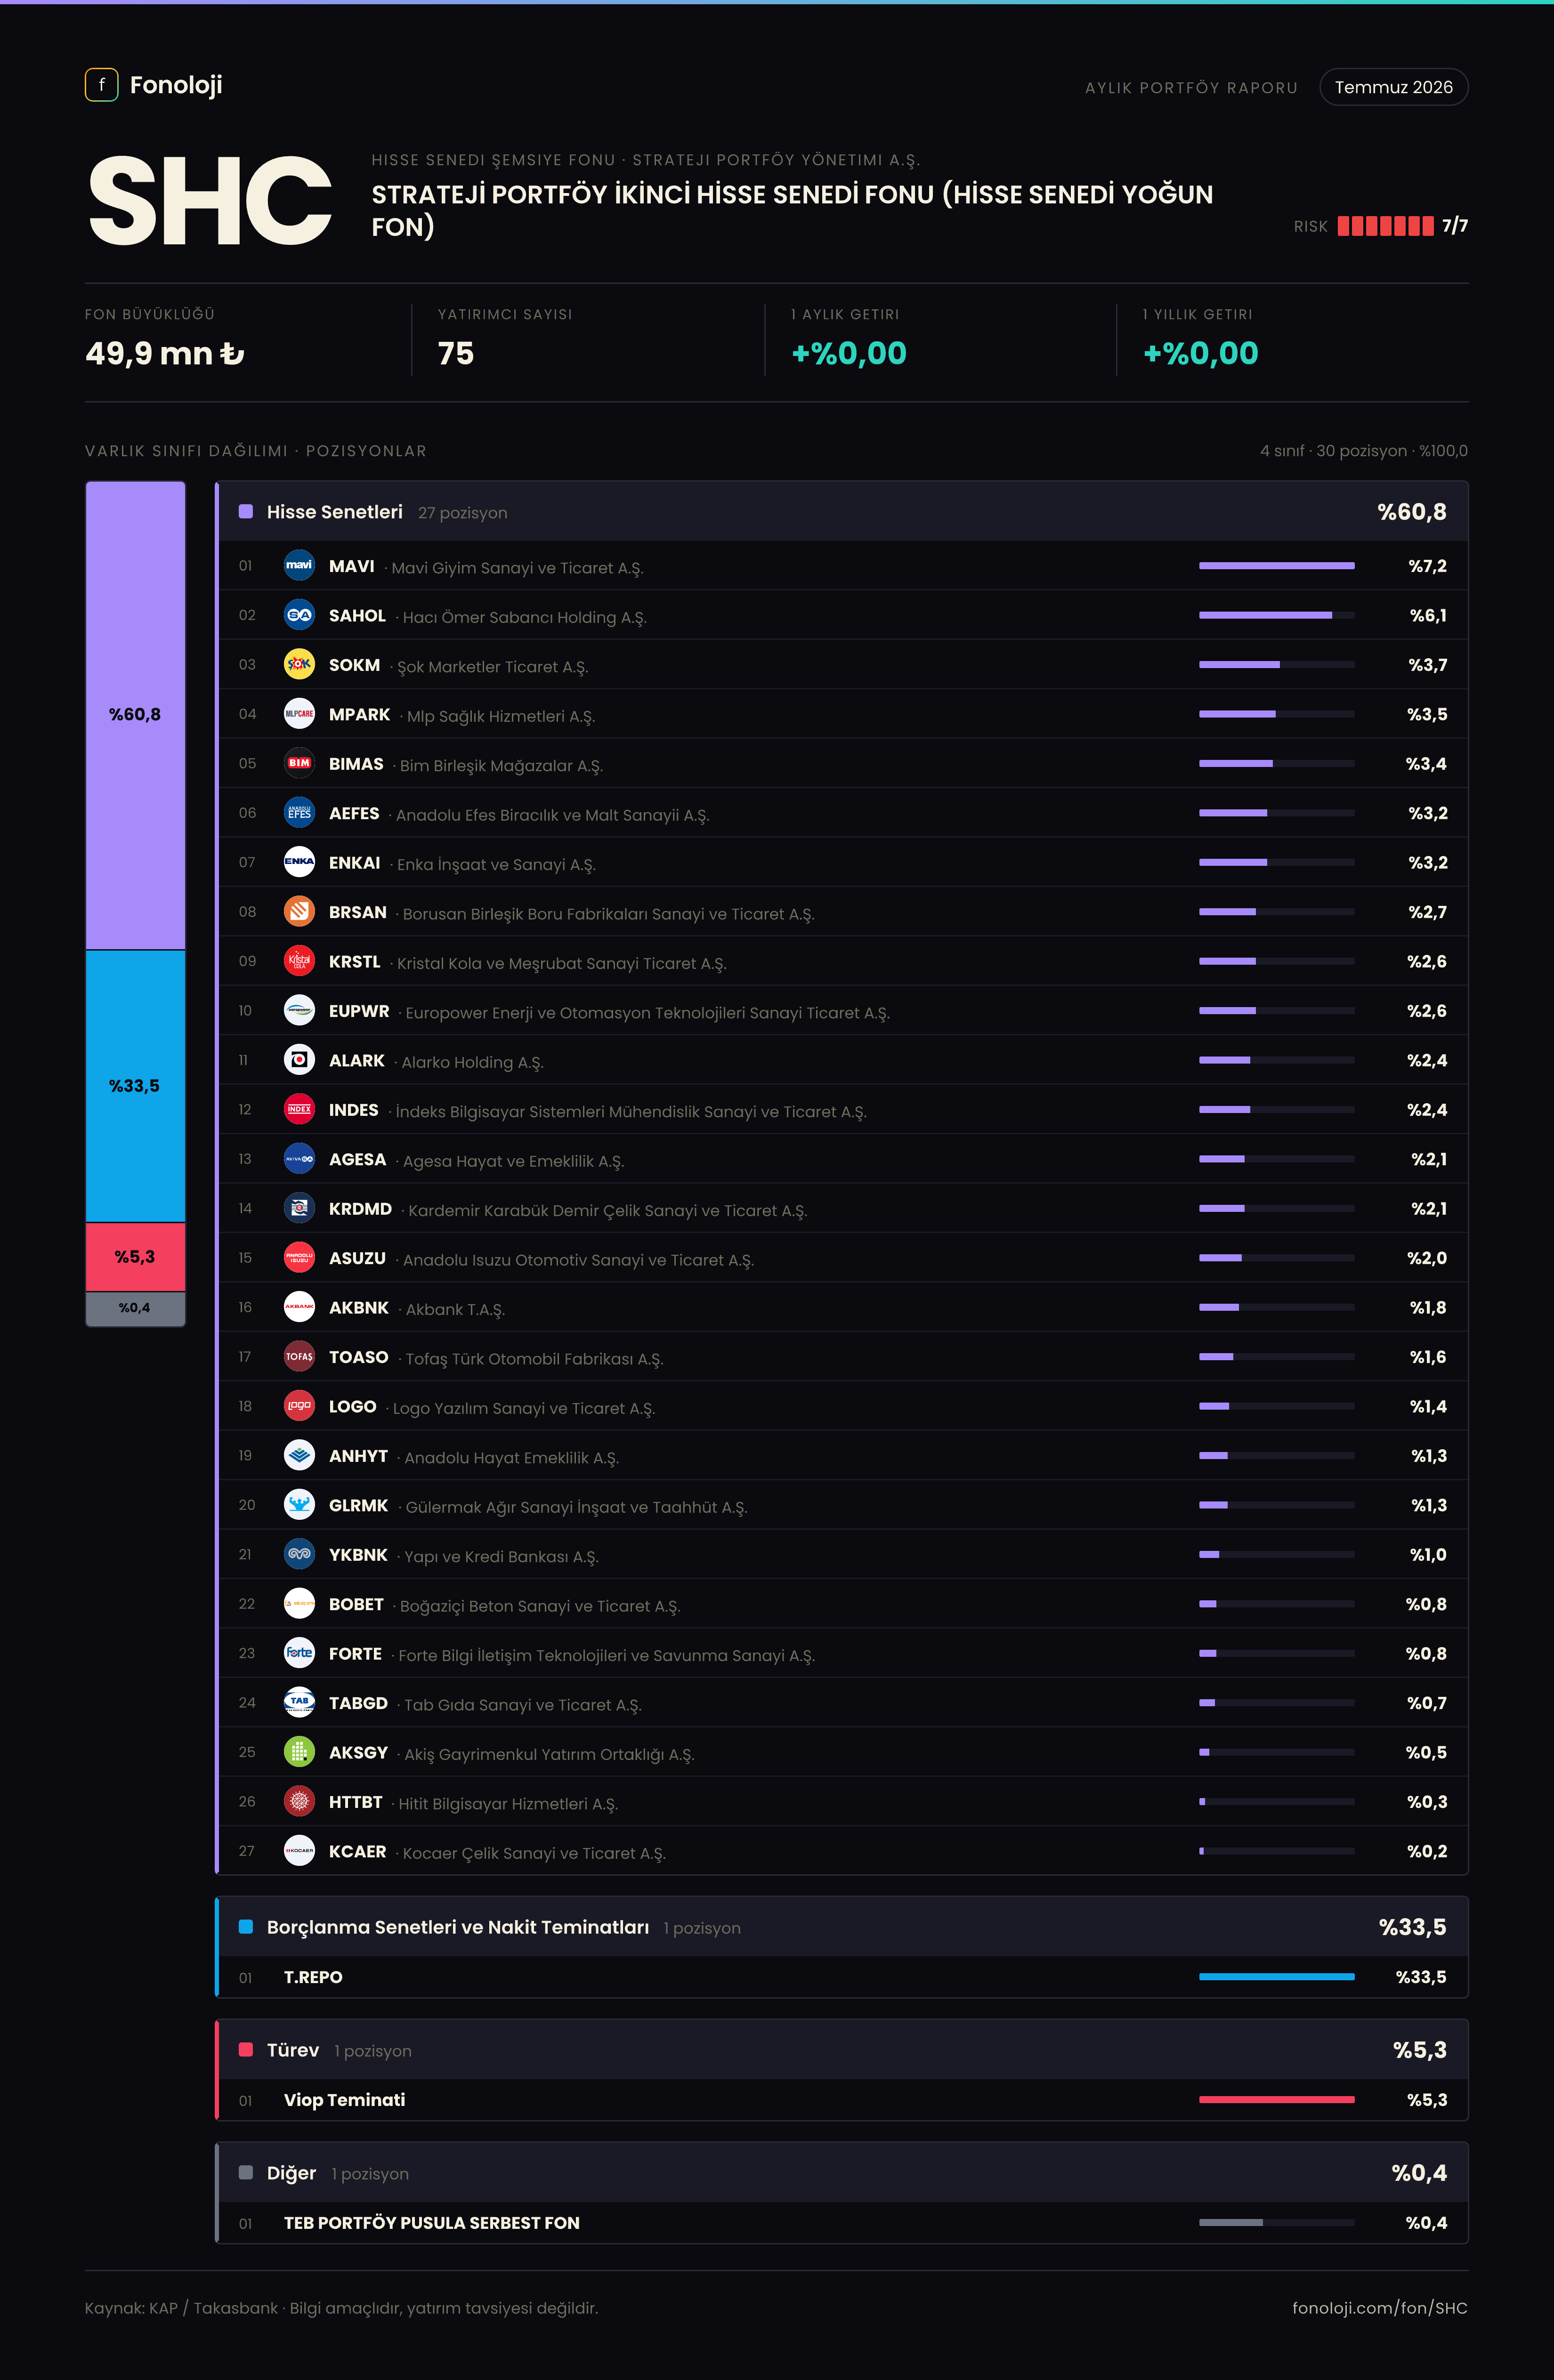Screen dimensions: 1554x2380
Task: Click the BRSAN Borusan logo
Action: 299,911
